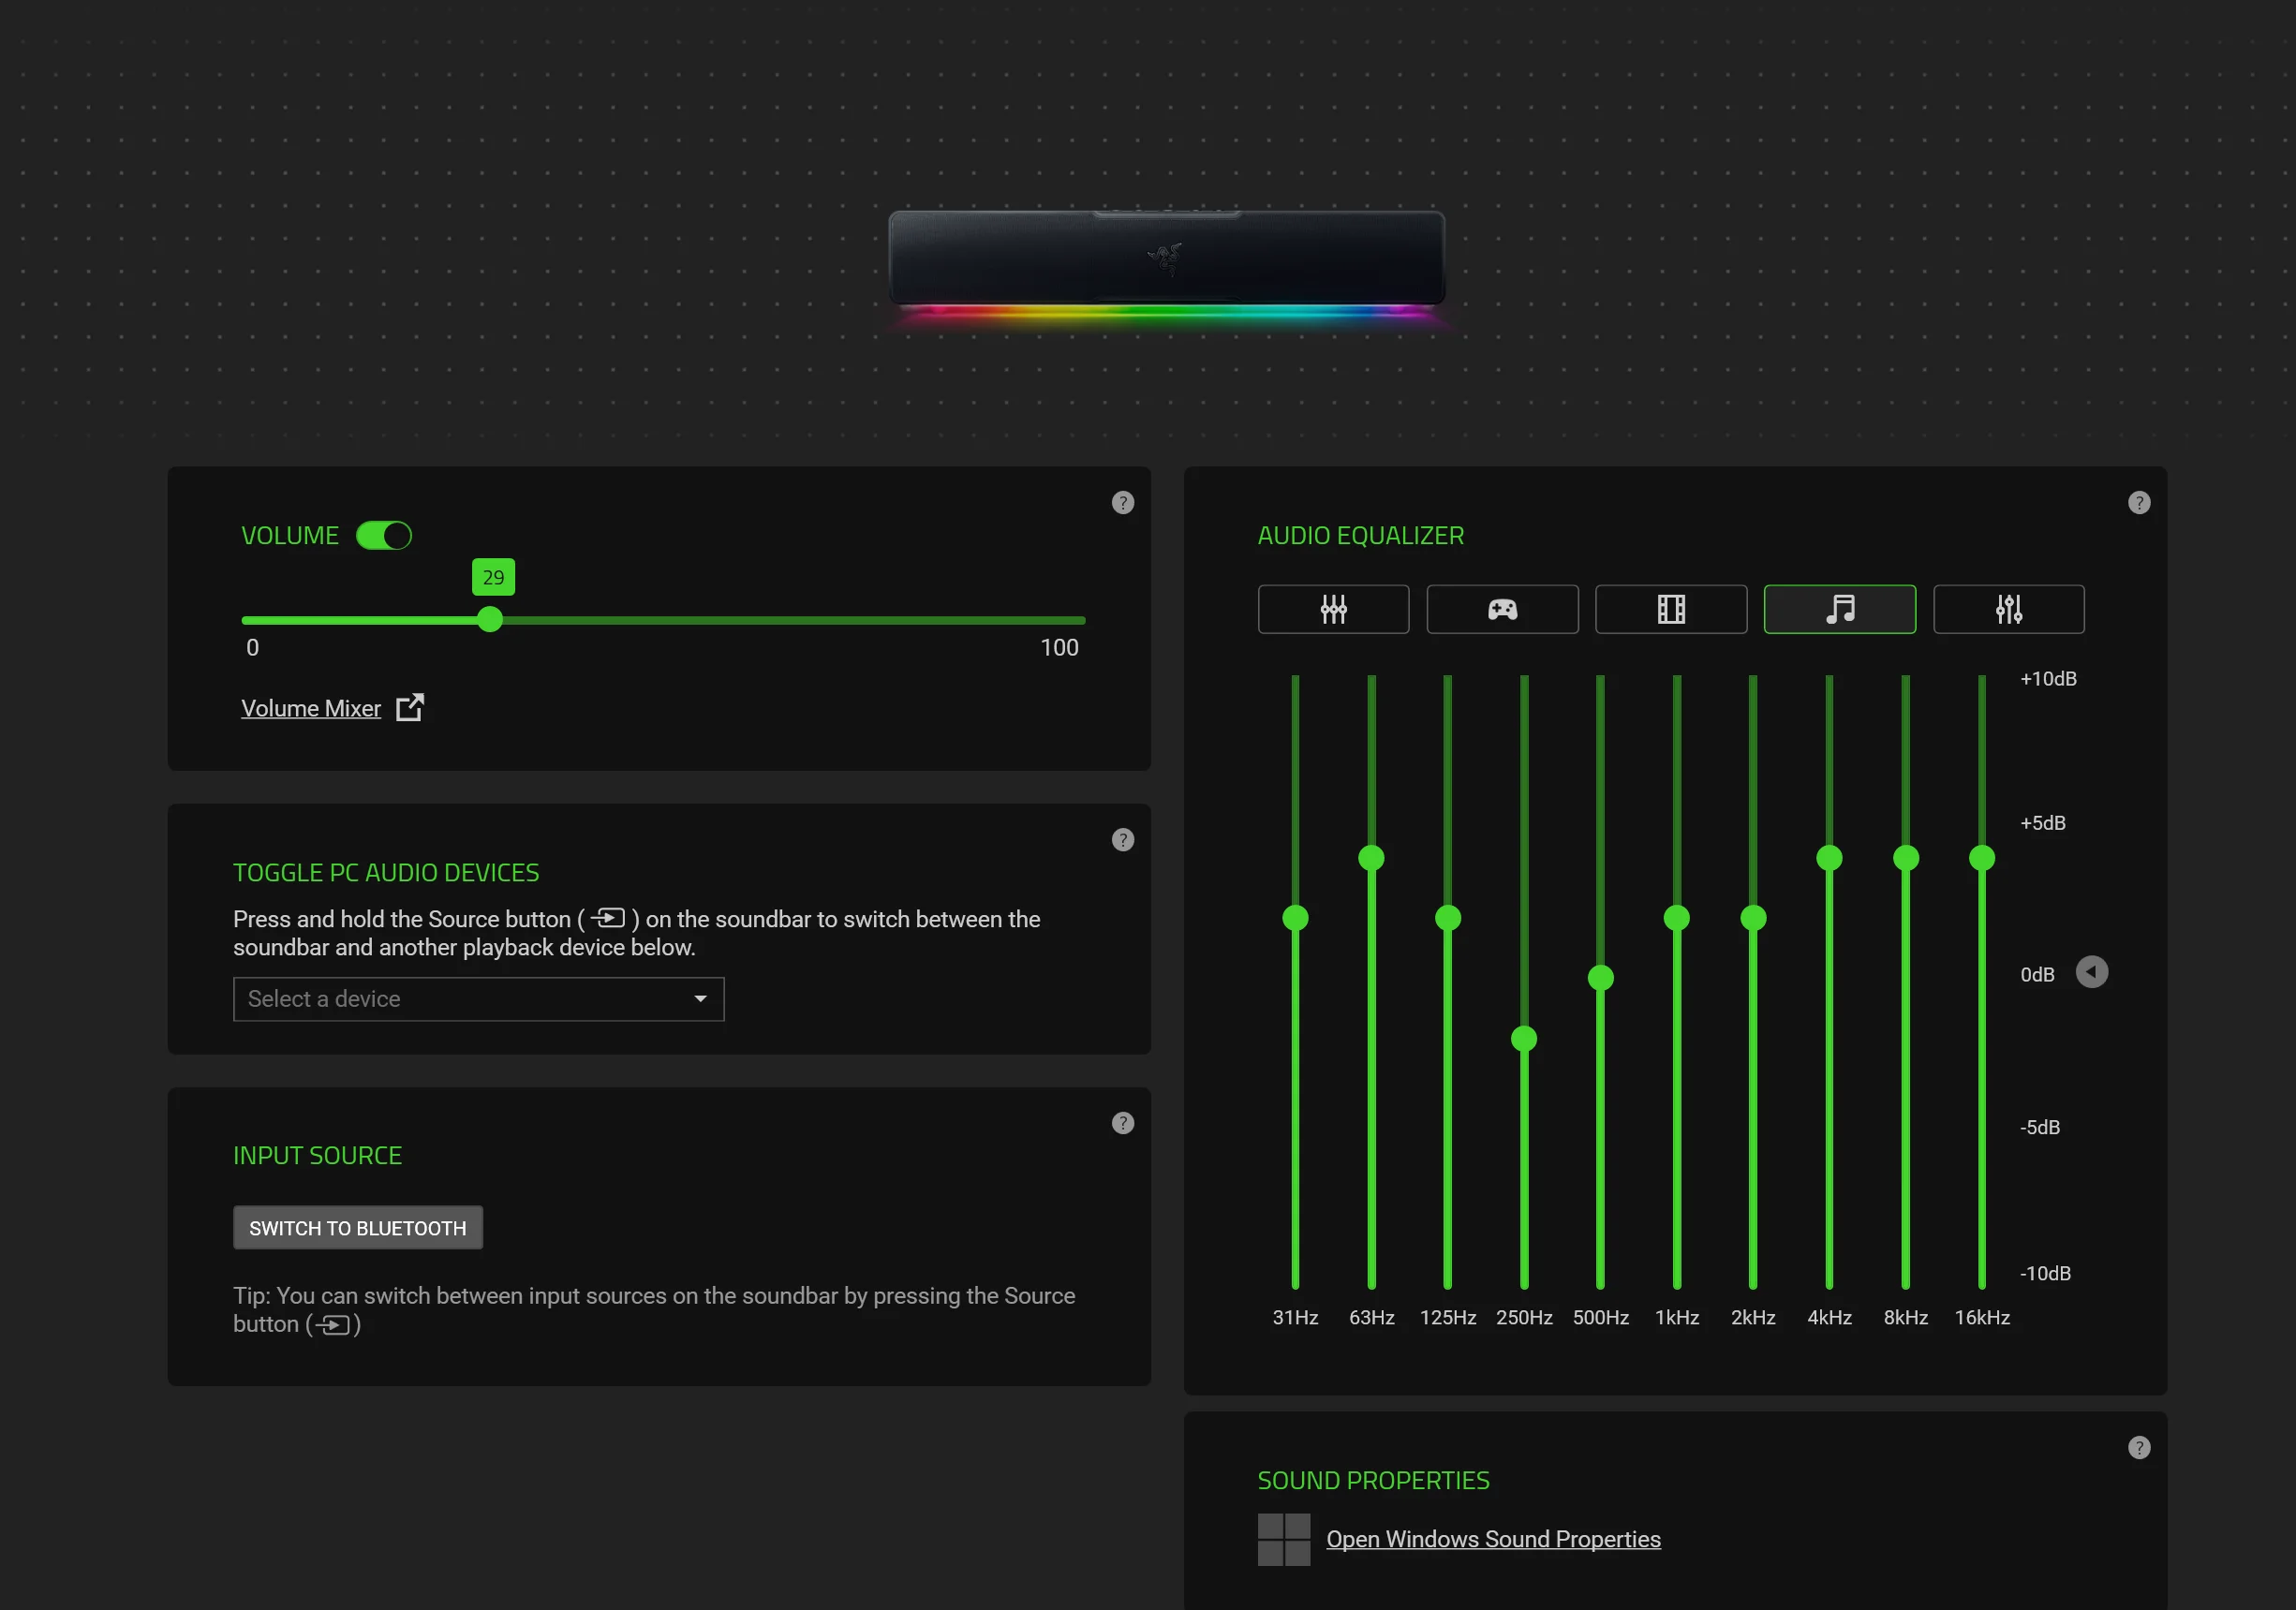Click the help icon in Volume panel

(1122, 503)
